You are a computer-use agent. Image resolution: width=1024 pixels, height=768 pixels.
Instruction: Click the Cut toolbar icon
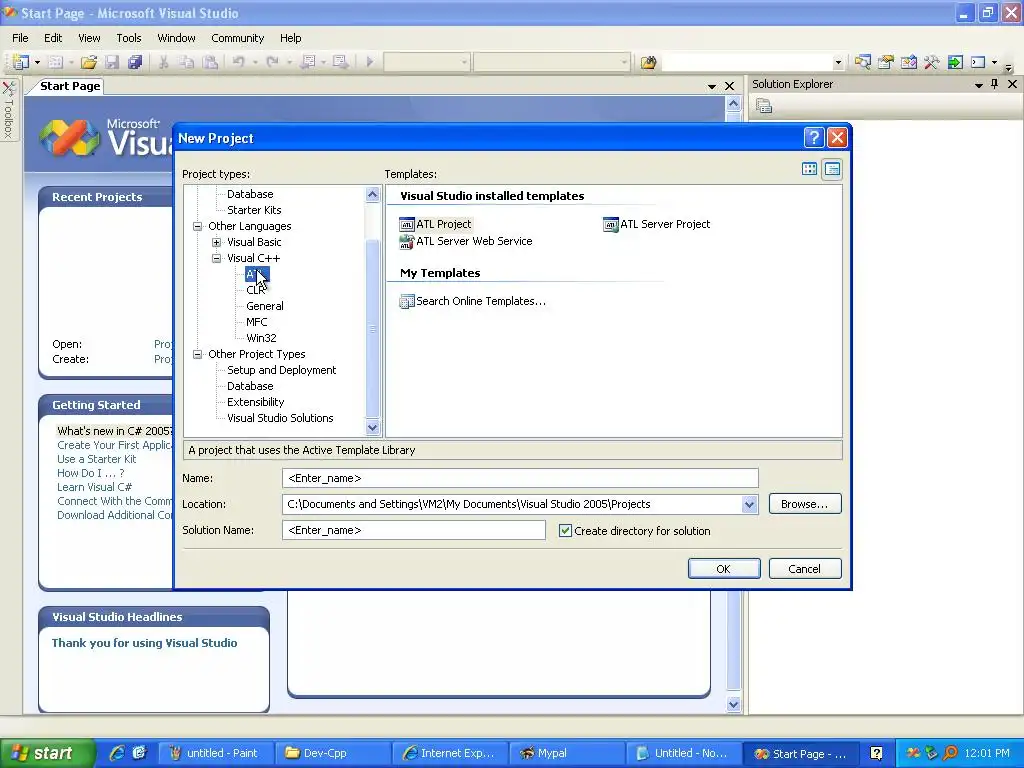[x=163, y=62]
